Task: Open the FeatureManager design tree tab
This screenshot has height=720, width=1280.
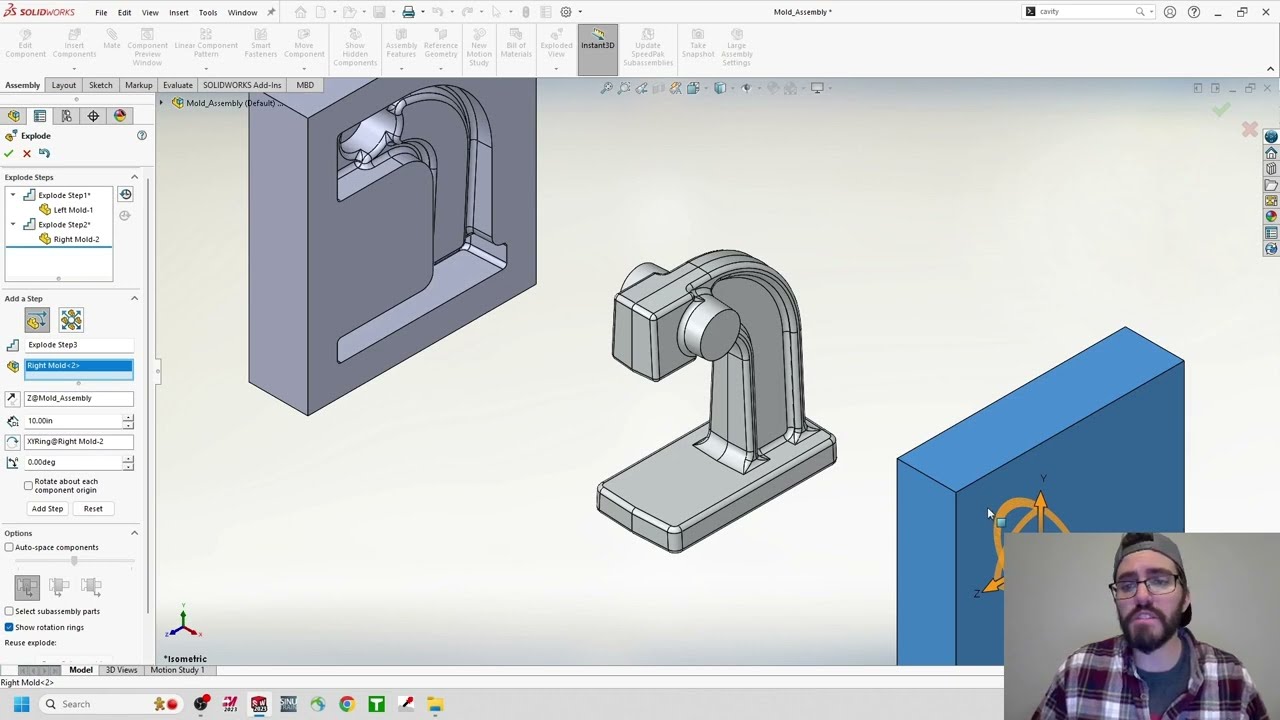Action: point(14,116)
